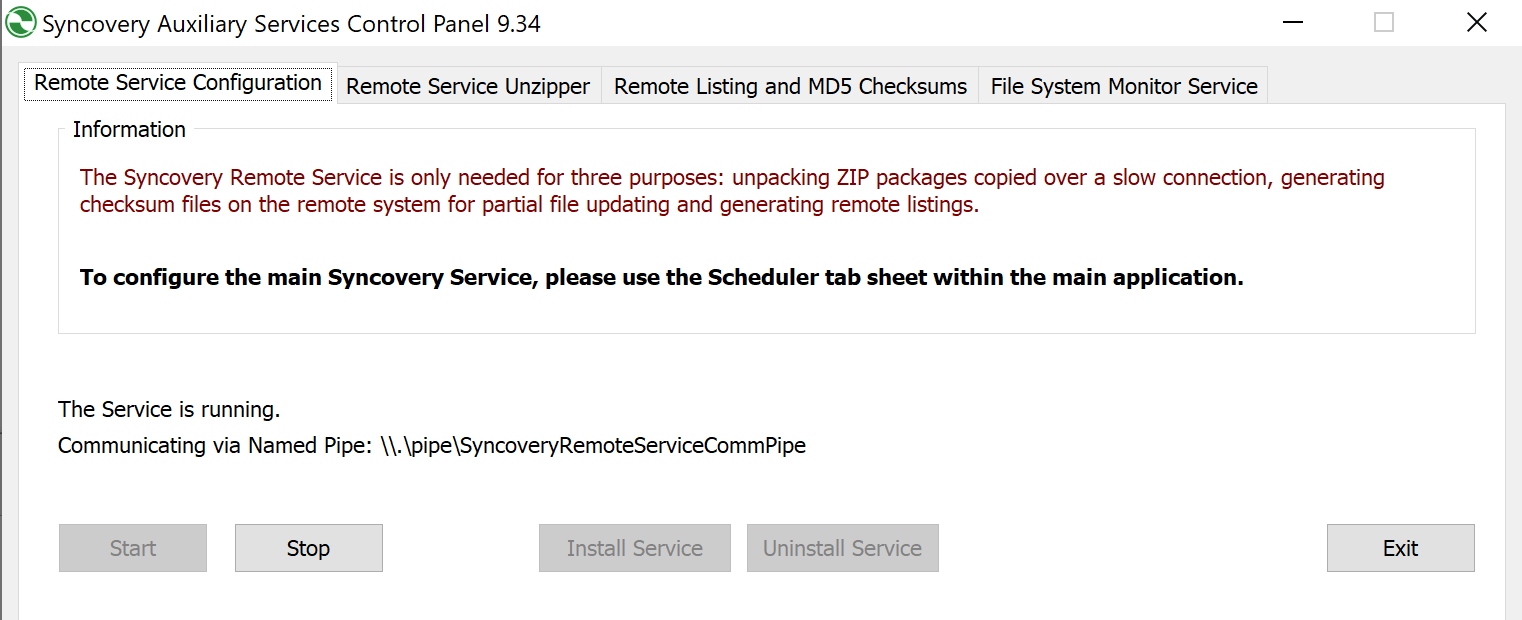
Task: Exit the Auxiliary Services Control Panel
Action: [1400, 548]
